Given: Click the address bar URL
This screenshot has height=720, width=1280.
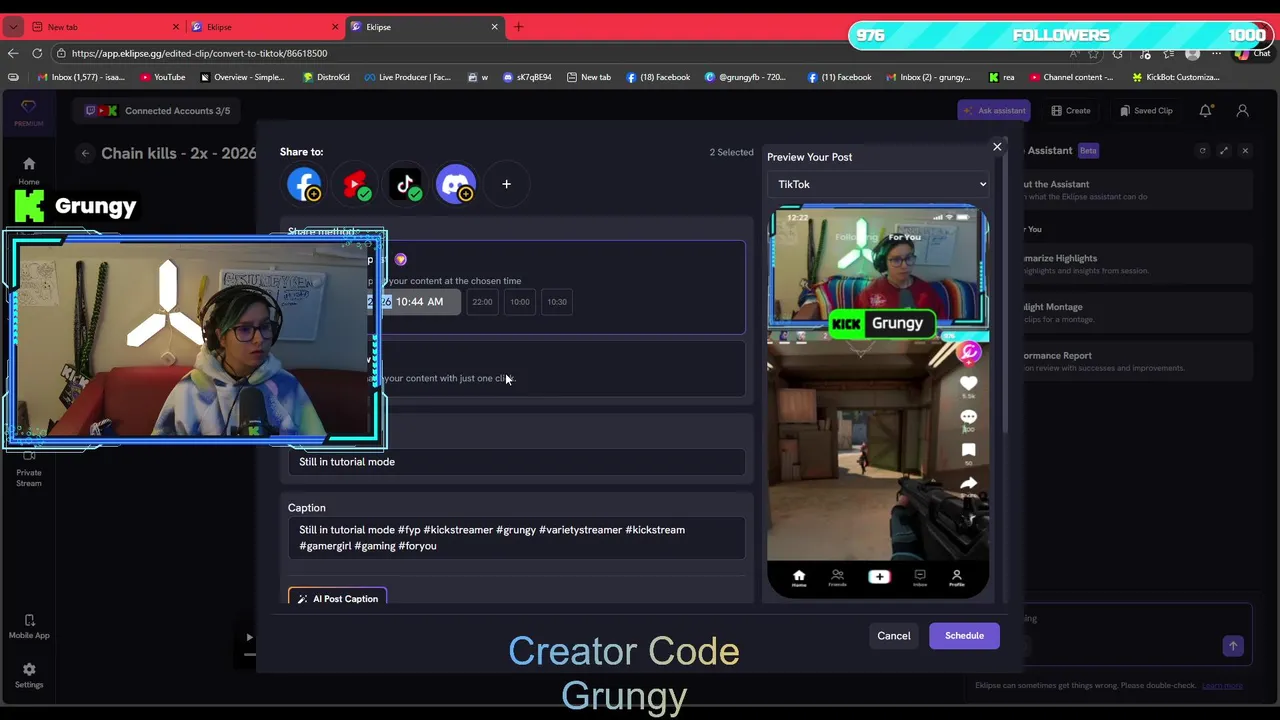Looking at the screenshot, I should tap(200, 53).
